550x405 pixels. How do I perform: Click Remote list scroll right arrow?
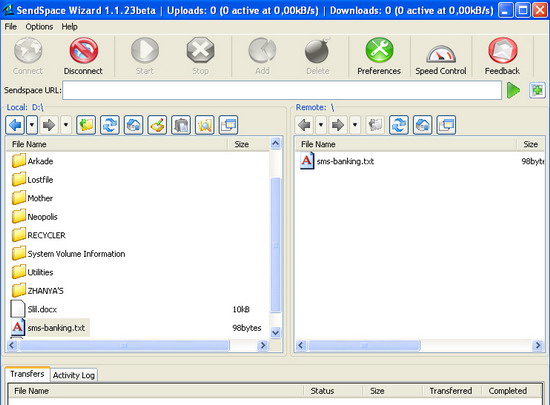click(537, 345)
